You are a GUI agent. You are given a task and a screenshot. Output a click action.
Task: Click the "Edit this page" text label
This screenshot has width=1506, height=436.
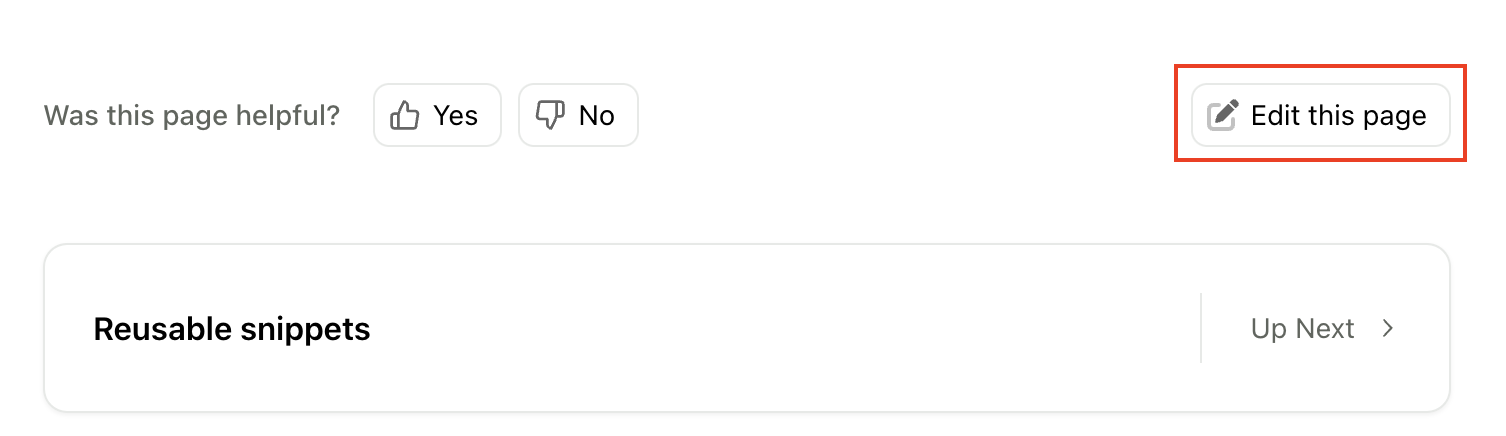point(1339,116)
